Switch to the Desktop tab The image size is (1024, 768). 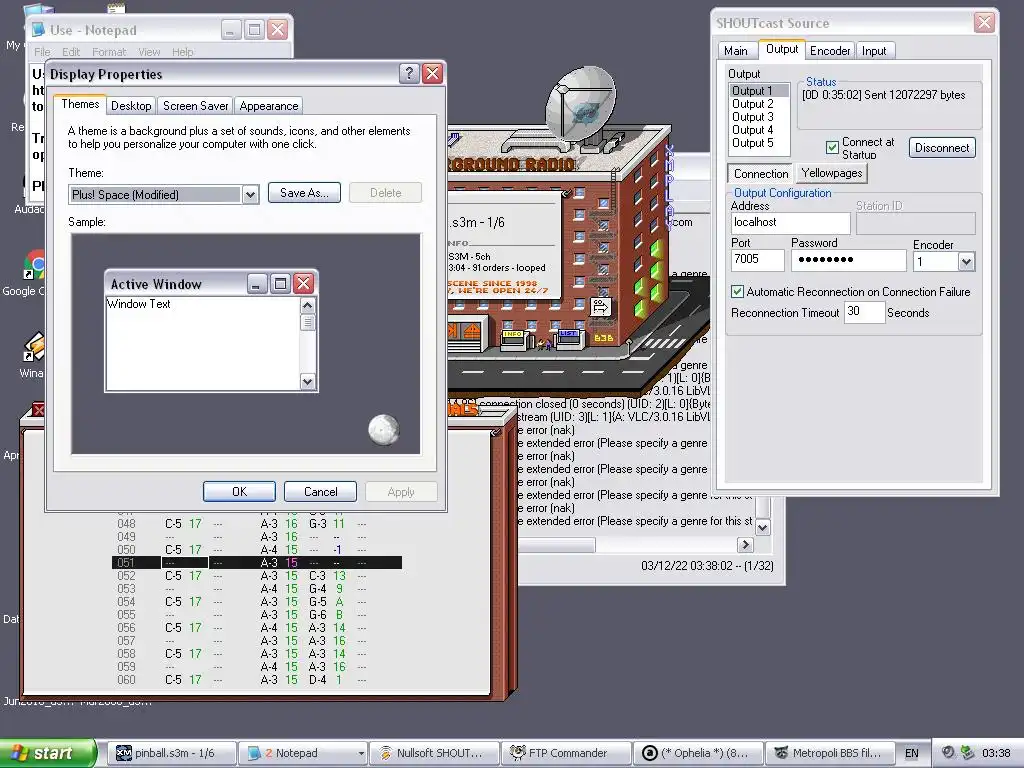[131, 106]
